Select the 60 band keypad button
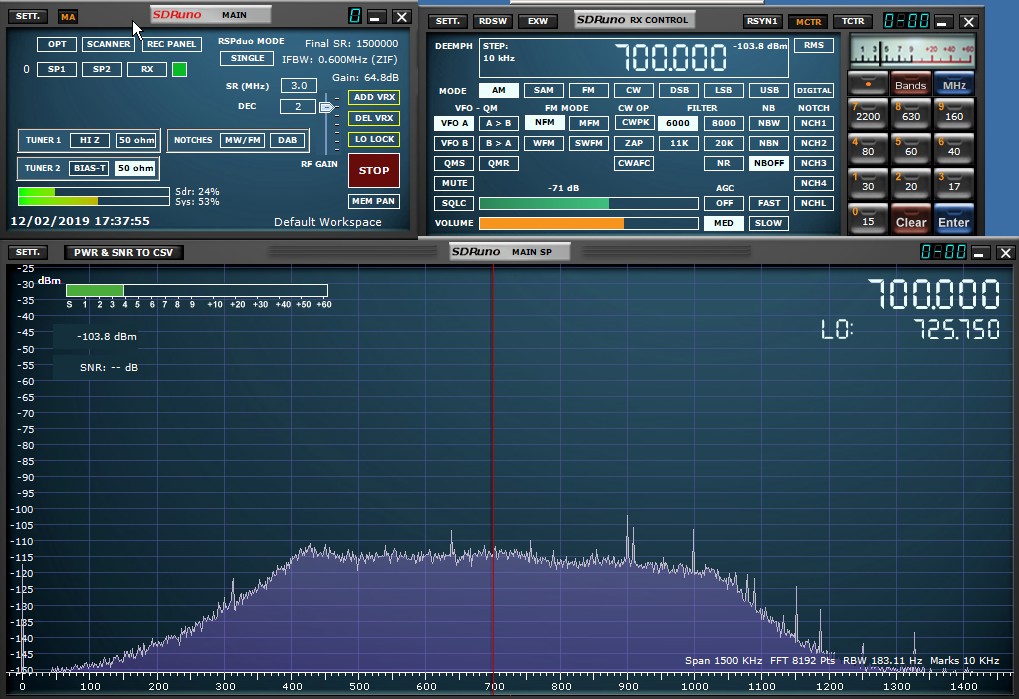Screen dimensions: 1019x699 (911, 149)
